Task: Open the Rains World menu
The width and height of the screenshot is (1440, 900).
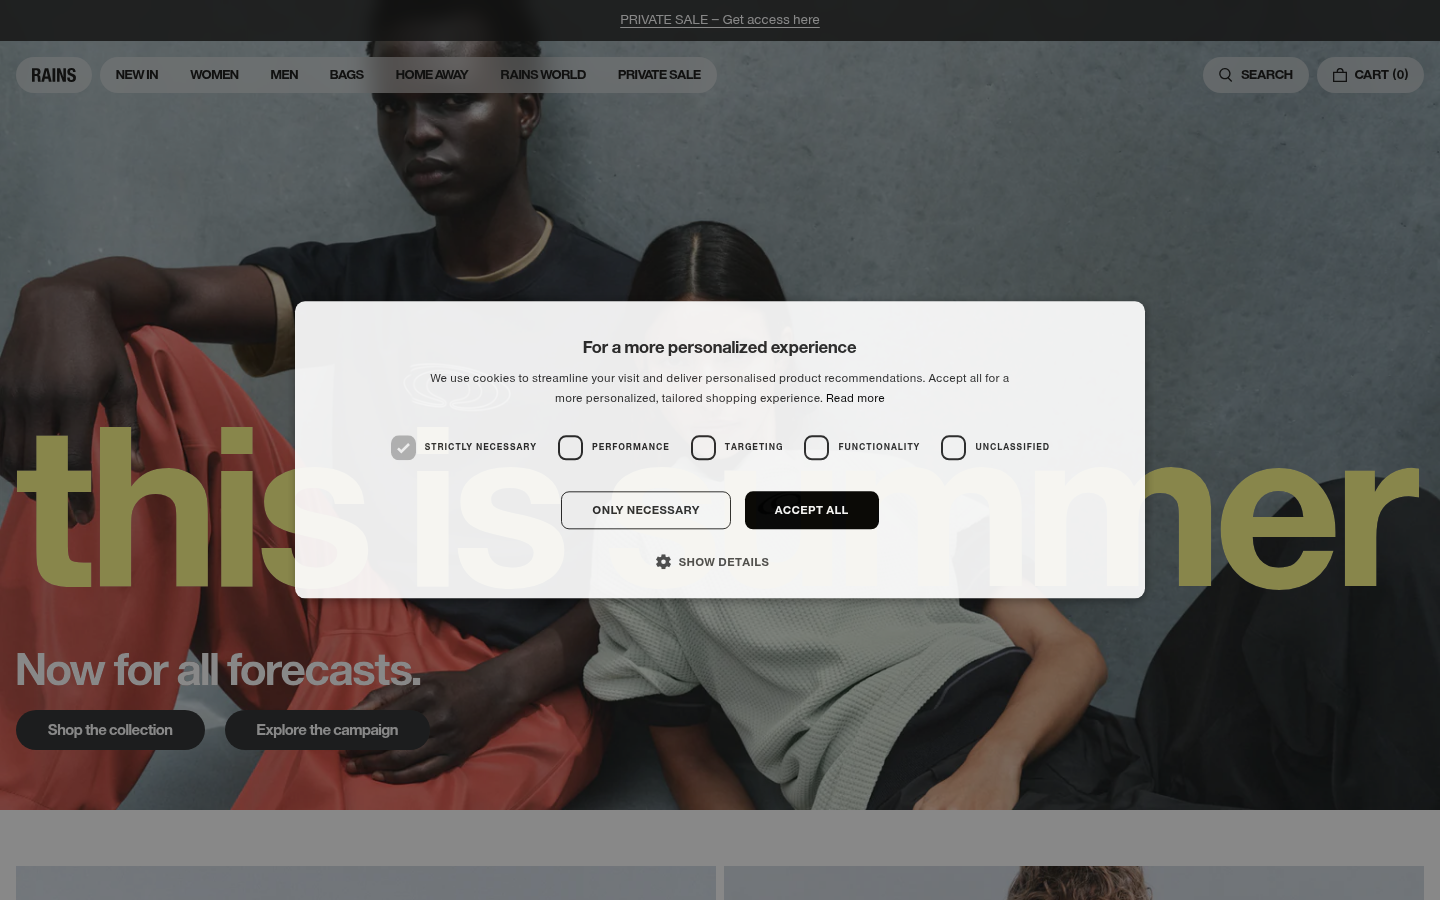Action: [543, 75]
